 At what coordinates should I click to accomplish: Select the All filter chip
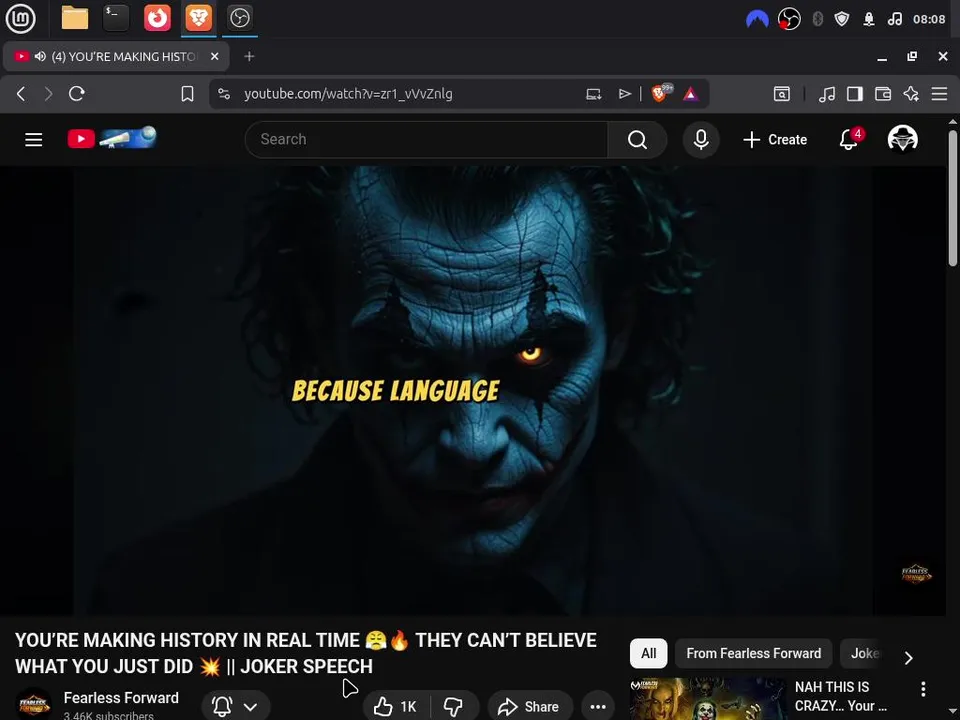(x=648, y=653)
